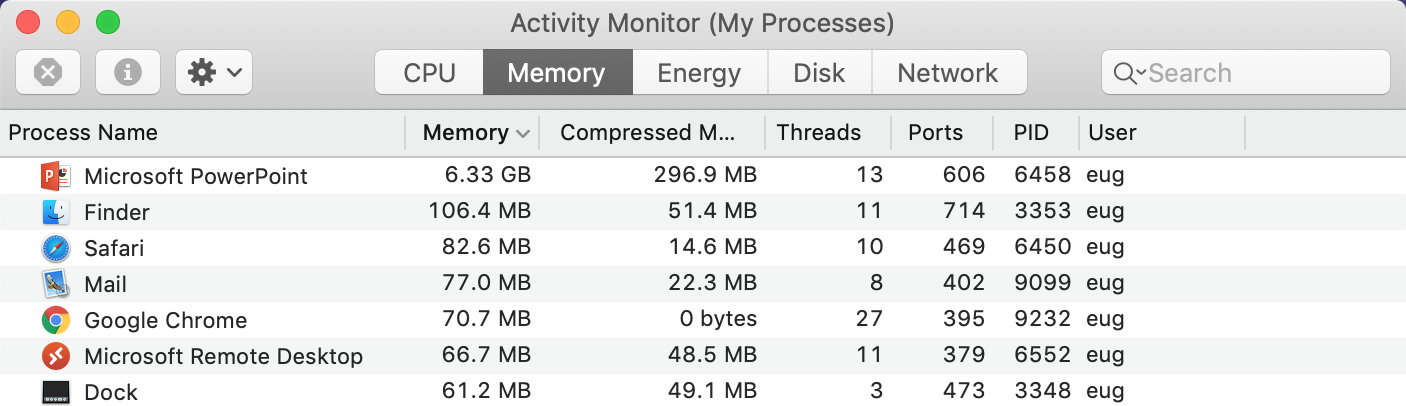Click the Quit Process stop button

(48, 72)
